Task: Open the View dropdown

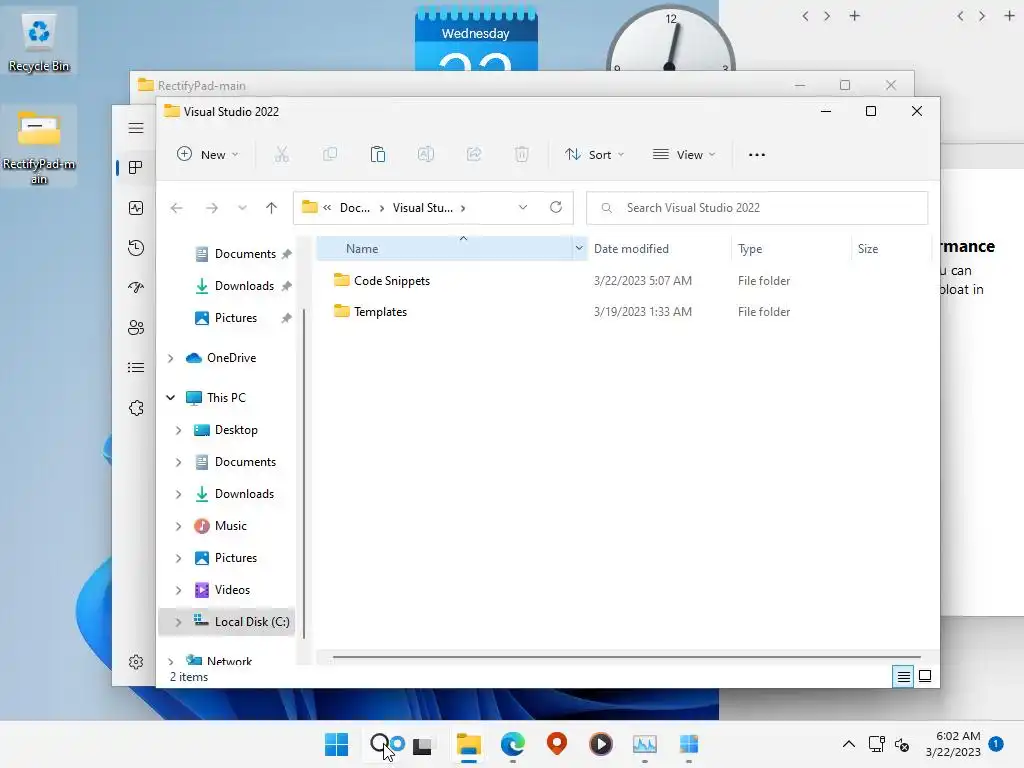Action: [684, 155]
